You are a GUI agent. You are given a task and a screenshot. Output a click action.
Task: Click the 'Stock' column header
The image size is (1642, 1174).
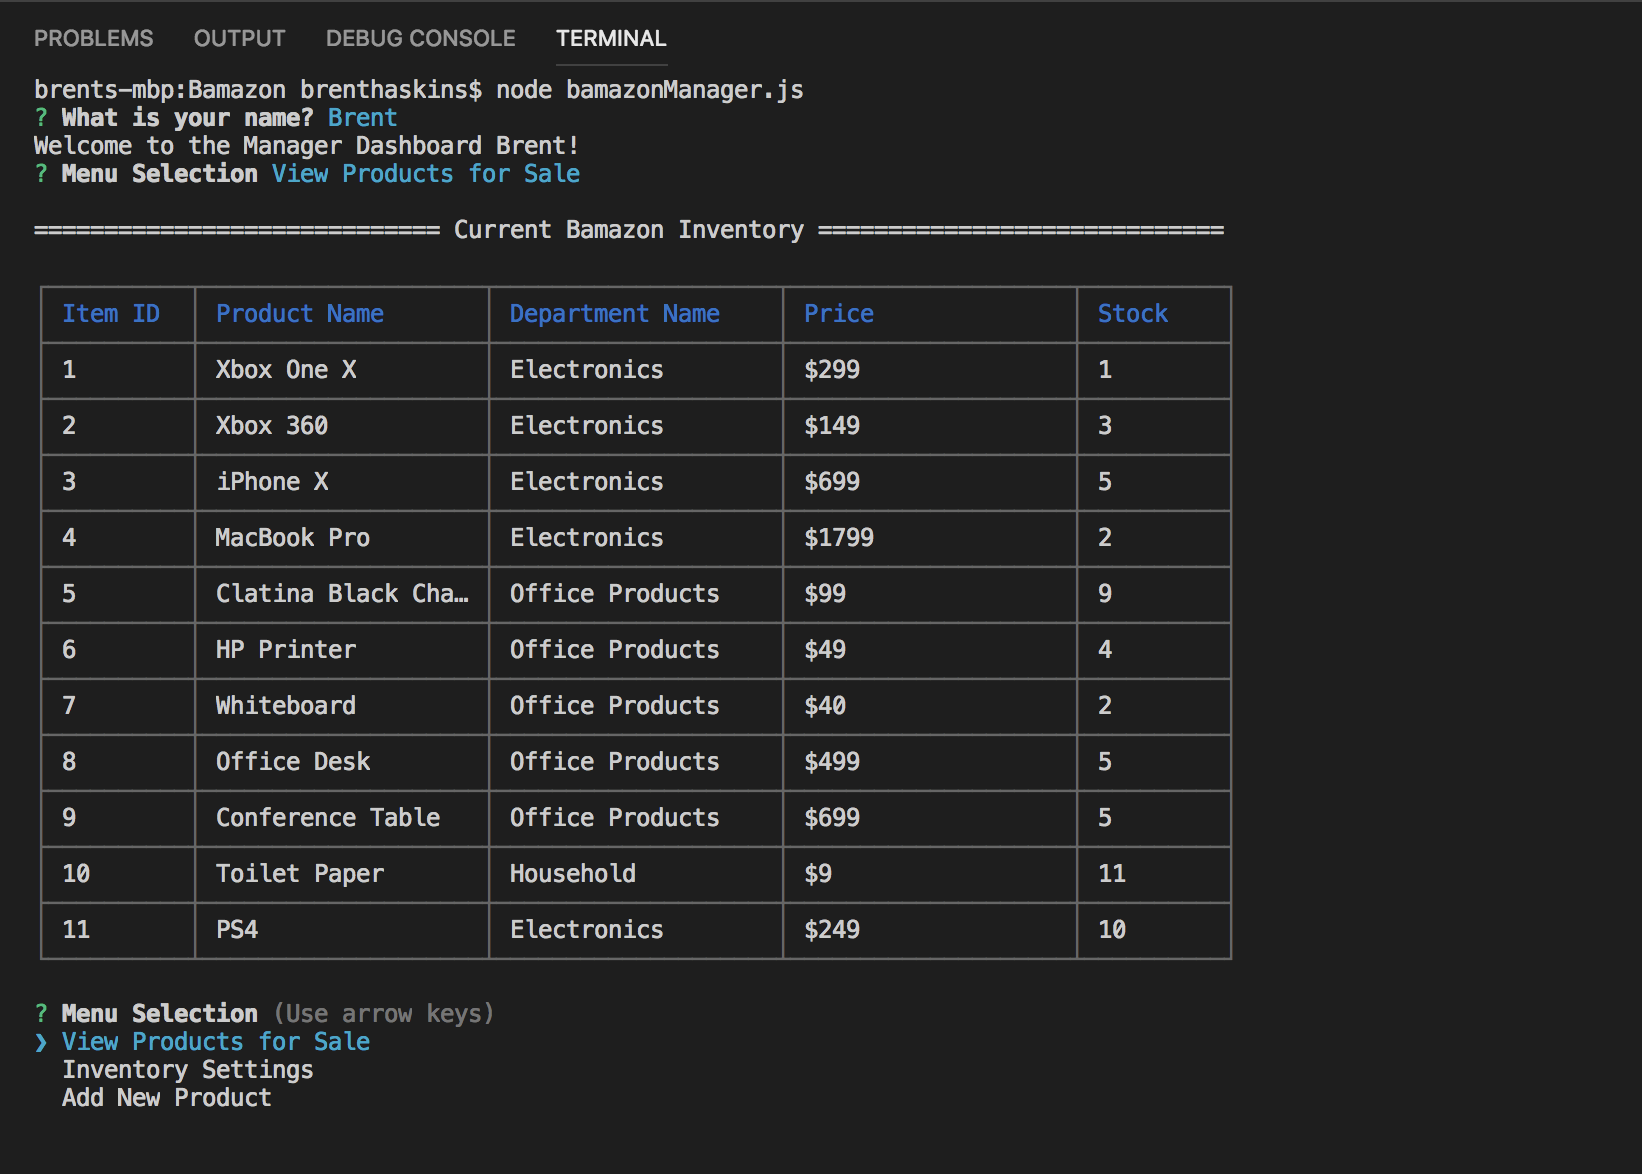[1154, 314]
